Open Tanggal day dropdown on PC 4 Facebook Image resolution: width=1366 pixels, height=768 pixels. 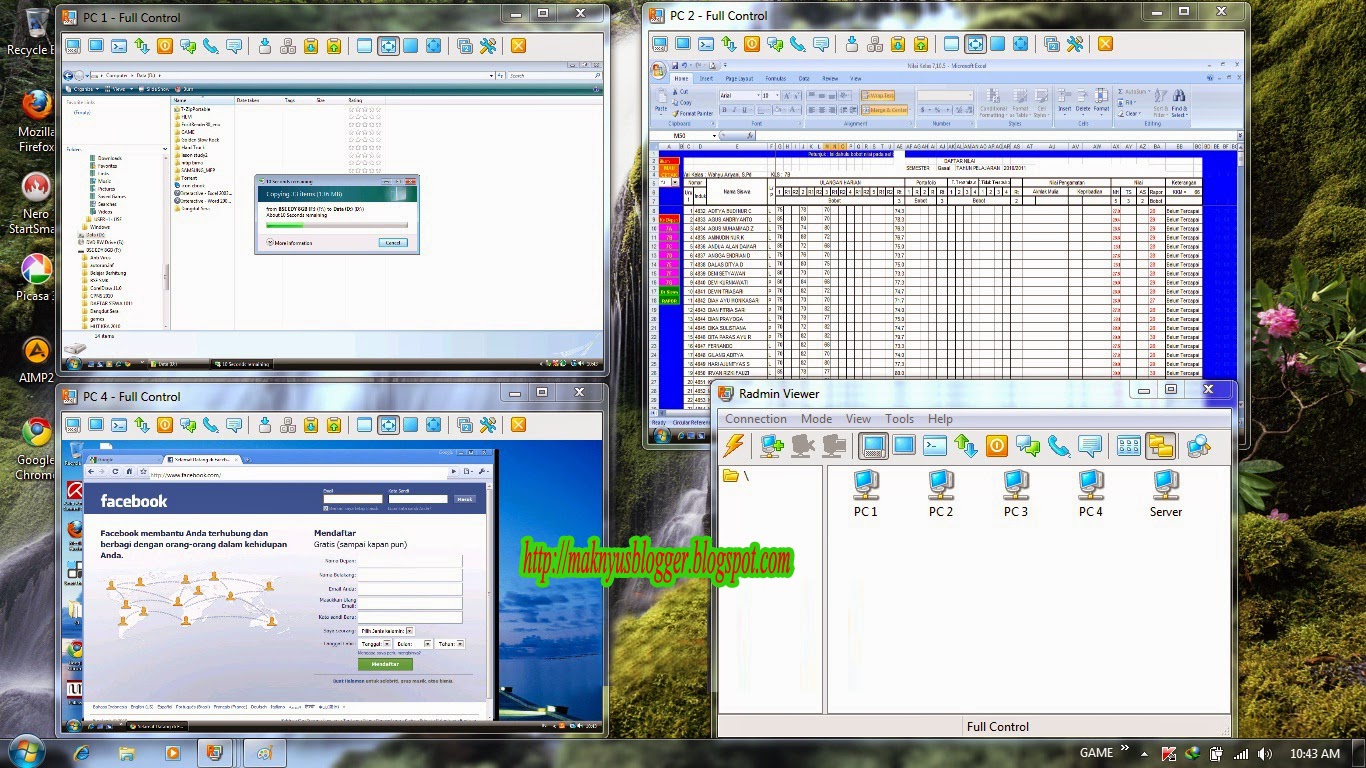point(375,644)
